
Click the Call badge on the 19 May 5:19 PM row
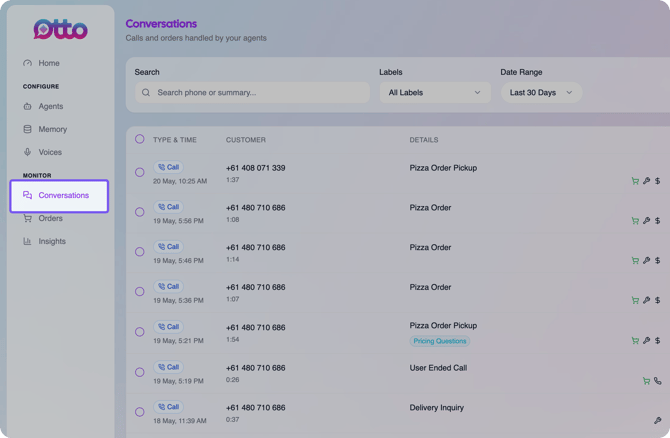tap(168, 367)
